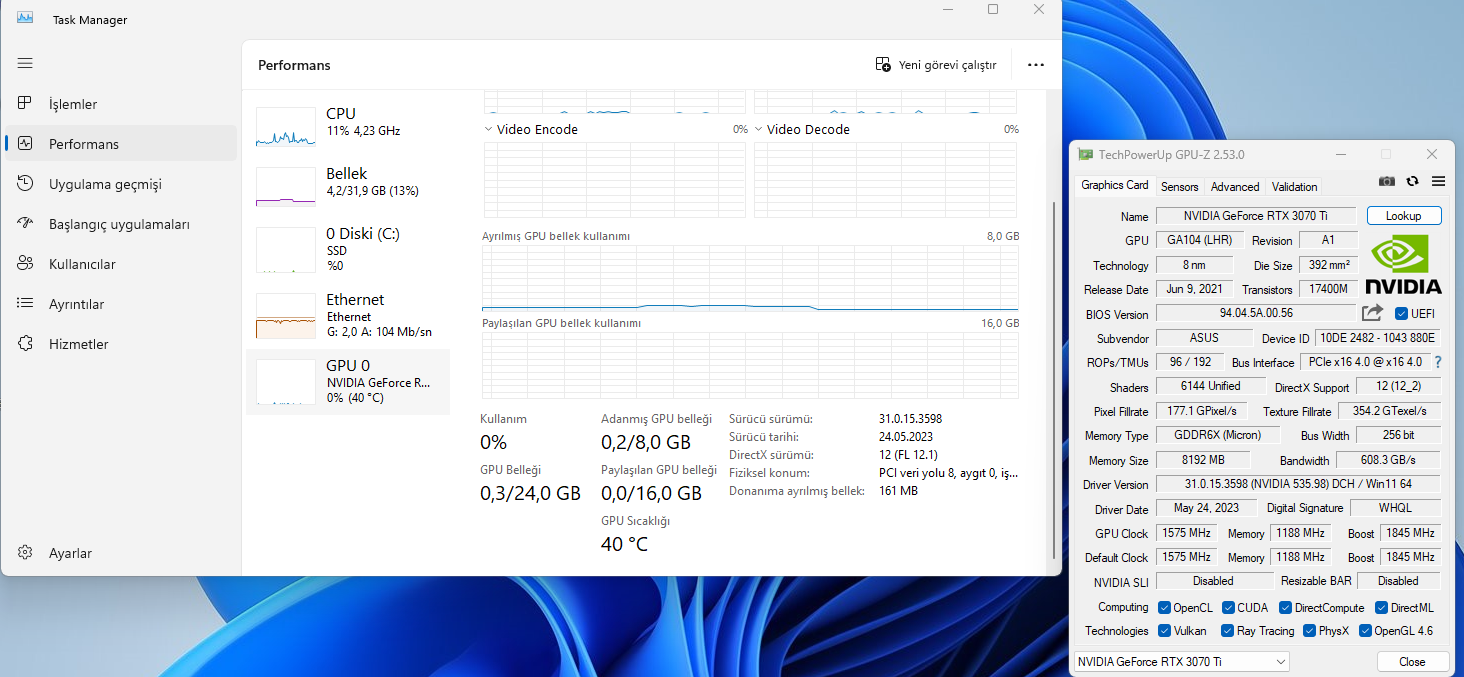Click the BIOS Version field 94.04.5A.00.56
1464x677 pixels.
point(1256,313)
